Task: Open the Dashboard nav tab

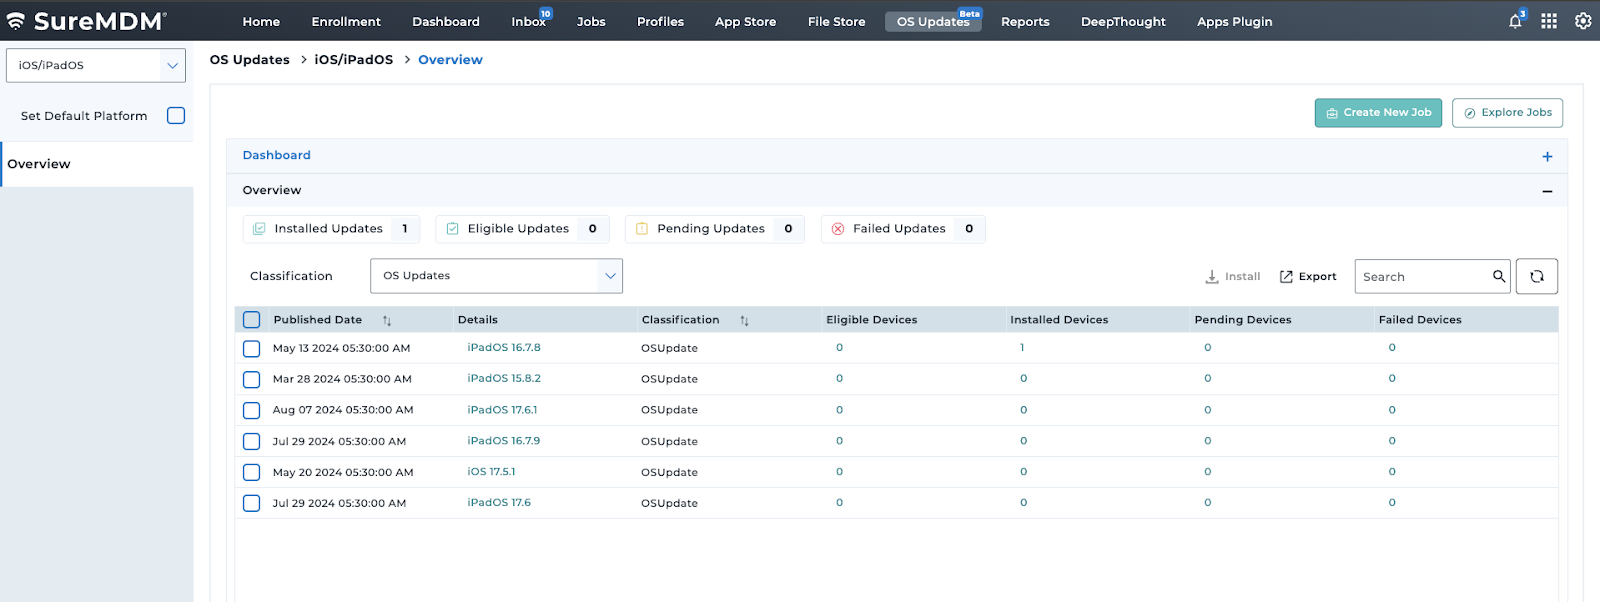Action: [x=446, y=22]
